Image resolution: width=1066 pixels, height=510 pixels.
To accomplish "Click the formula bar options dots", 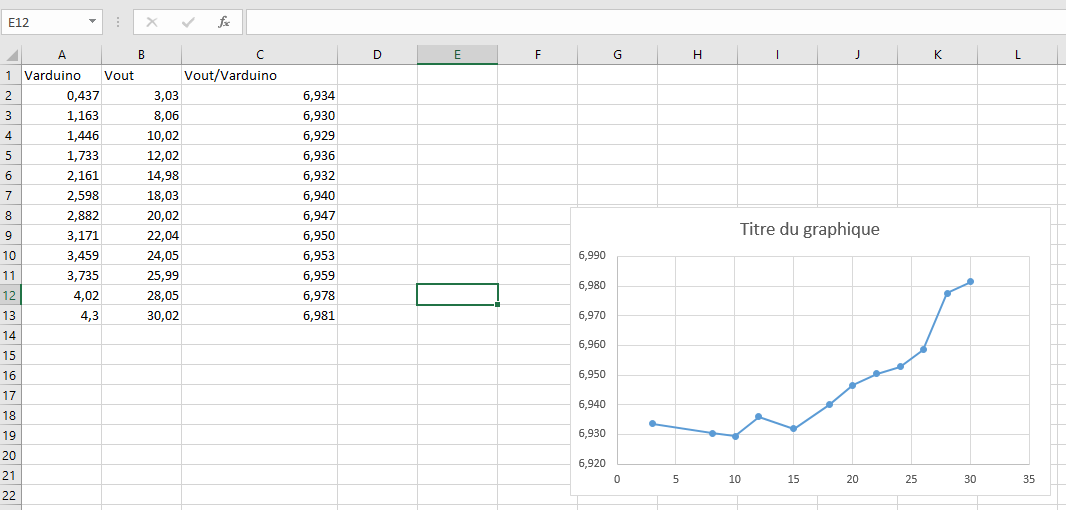I will pos(118,22).
